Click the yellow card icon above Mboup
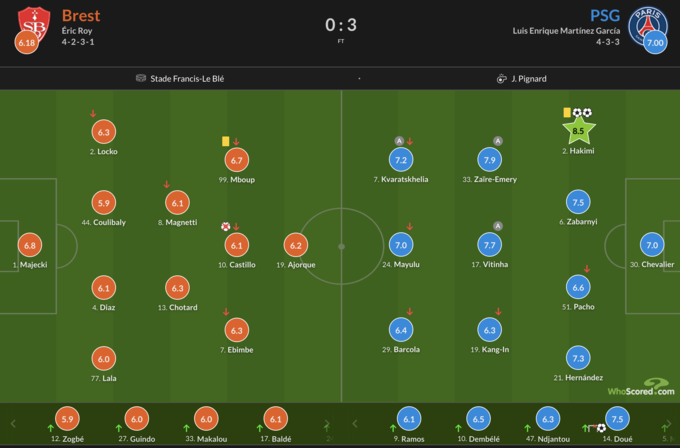680x448 pixels. pyautogui.click(x=226, y=141)
